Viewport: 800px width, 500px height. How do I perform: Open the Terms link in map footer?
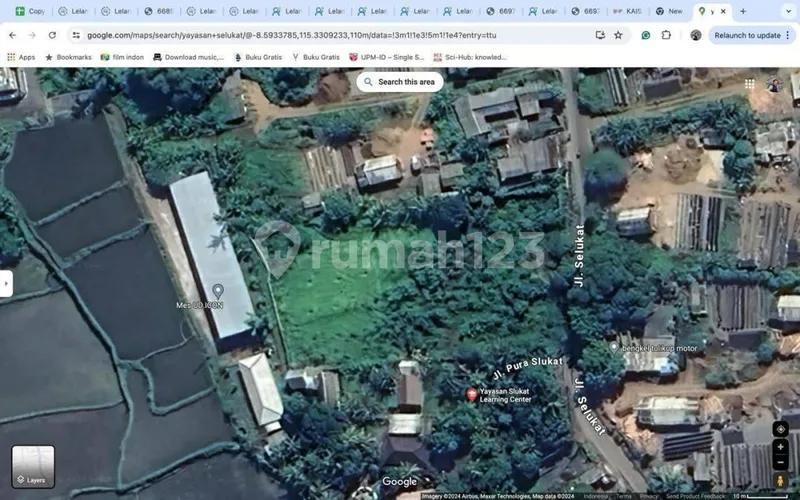624,496
